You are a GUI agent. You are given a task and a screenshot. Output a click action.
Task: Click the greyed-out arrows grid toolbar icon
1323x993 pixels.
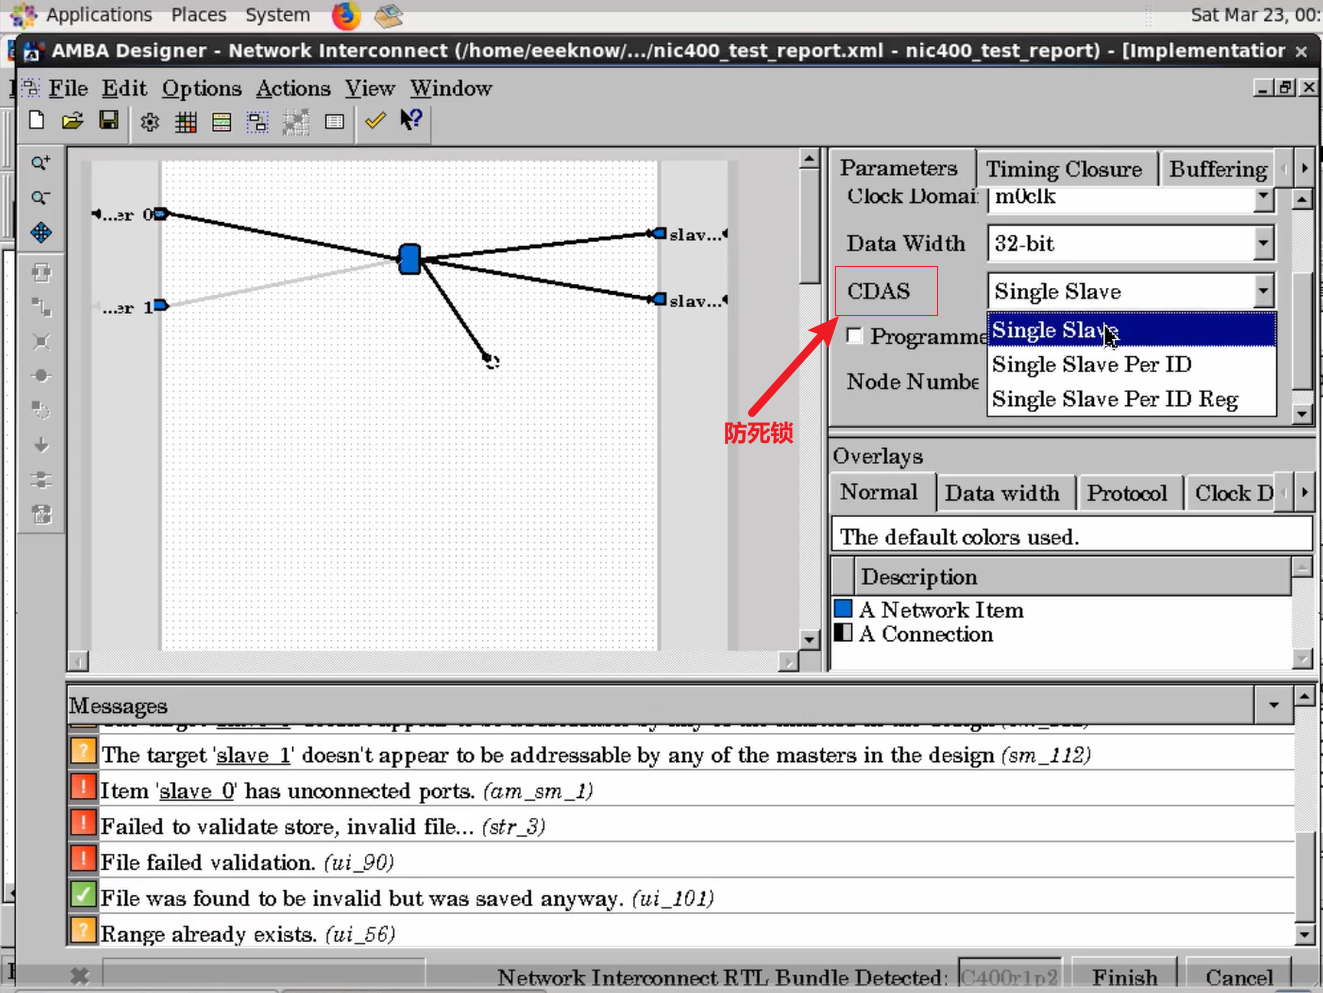[x=295, y=122]
